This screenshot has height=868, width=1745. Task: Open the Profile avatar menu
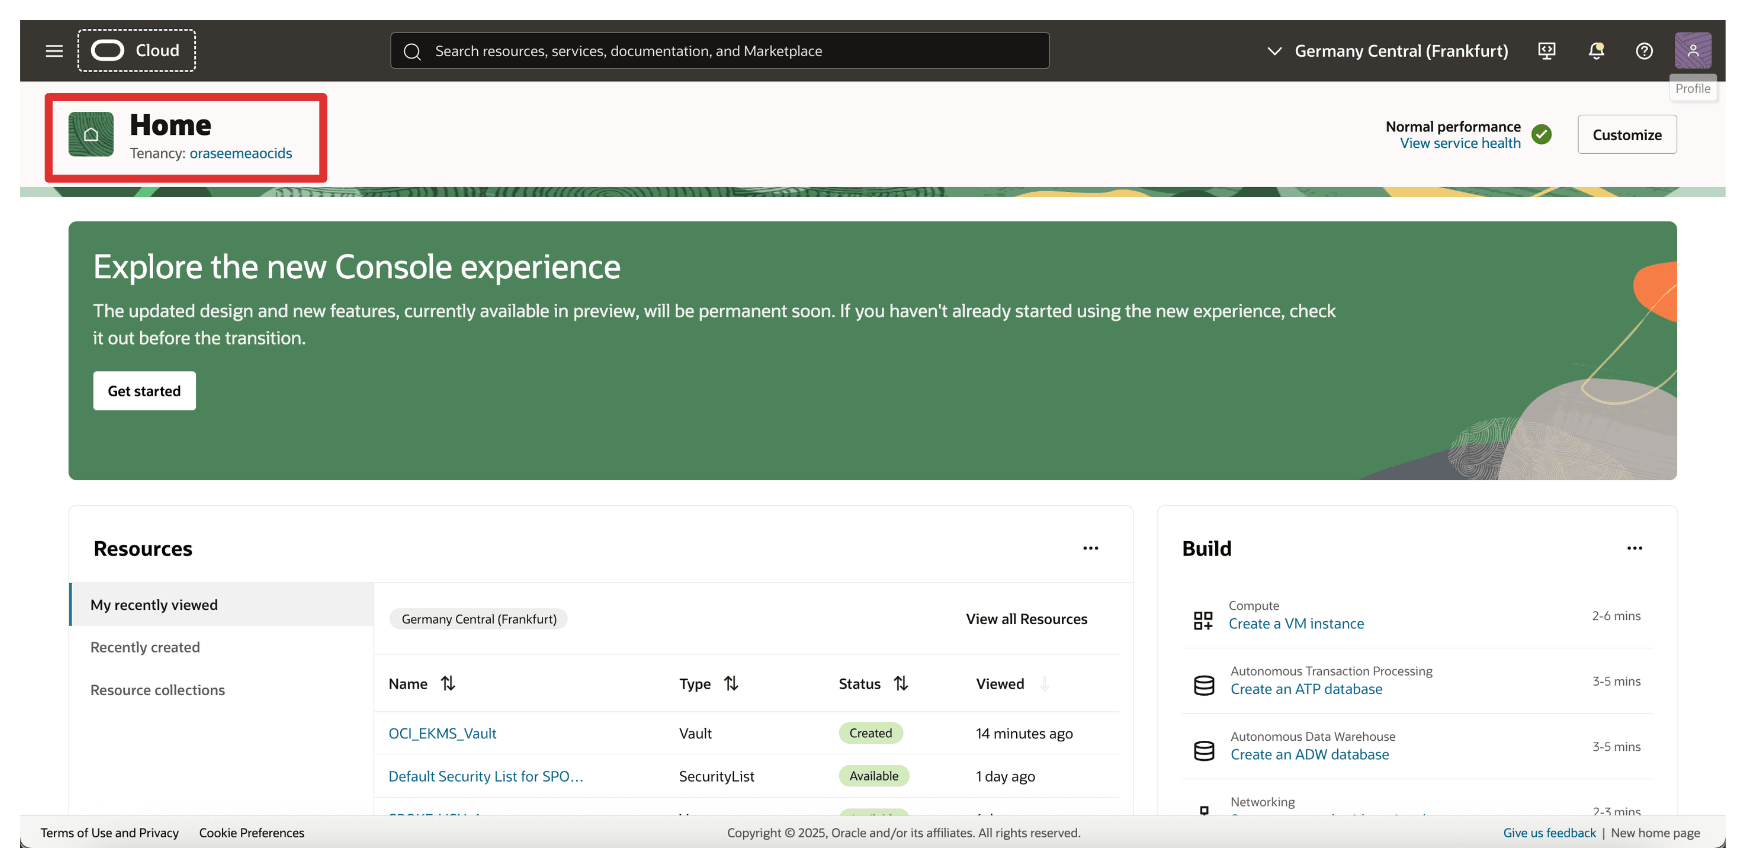click(1693, 50)
